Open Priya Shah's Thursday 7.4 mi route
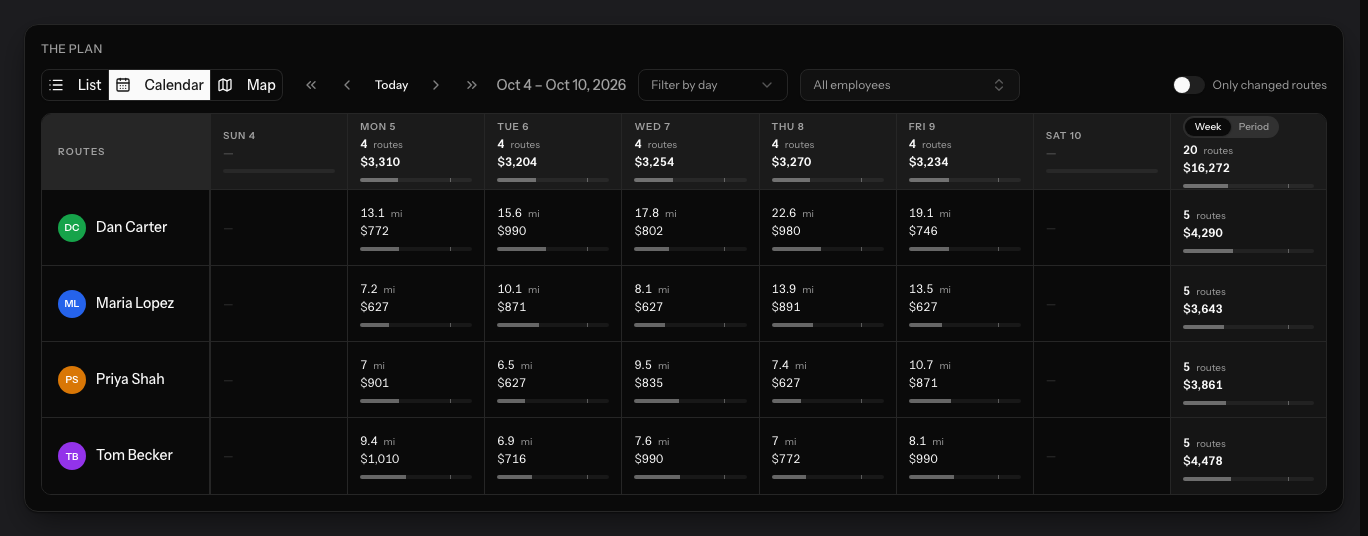The height and width of the screenshot is (536, 1368). click(827, 380)
